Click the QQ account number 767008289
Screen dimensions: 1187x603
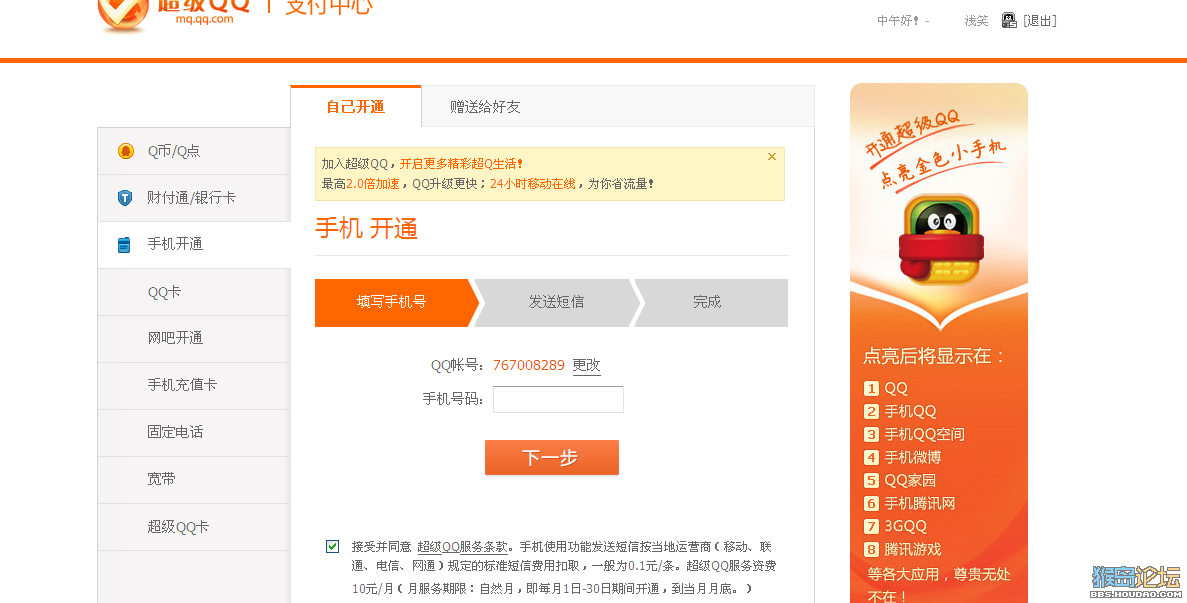(528, 365)
